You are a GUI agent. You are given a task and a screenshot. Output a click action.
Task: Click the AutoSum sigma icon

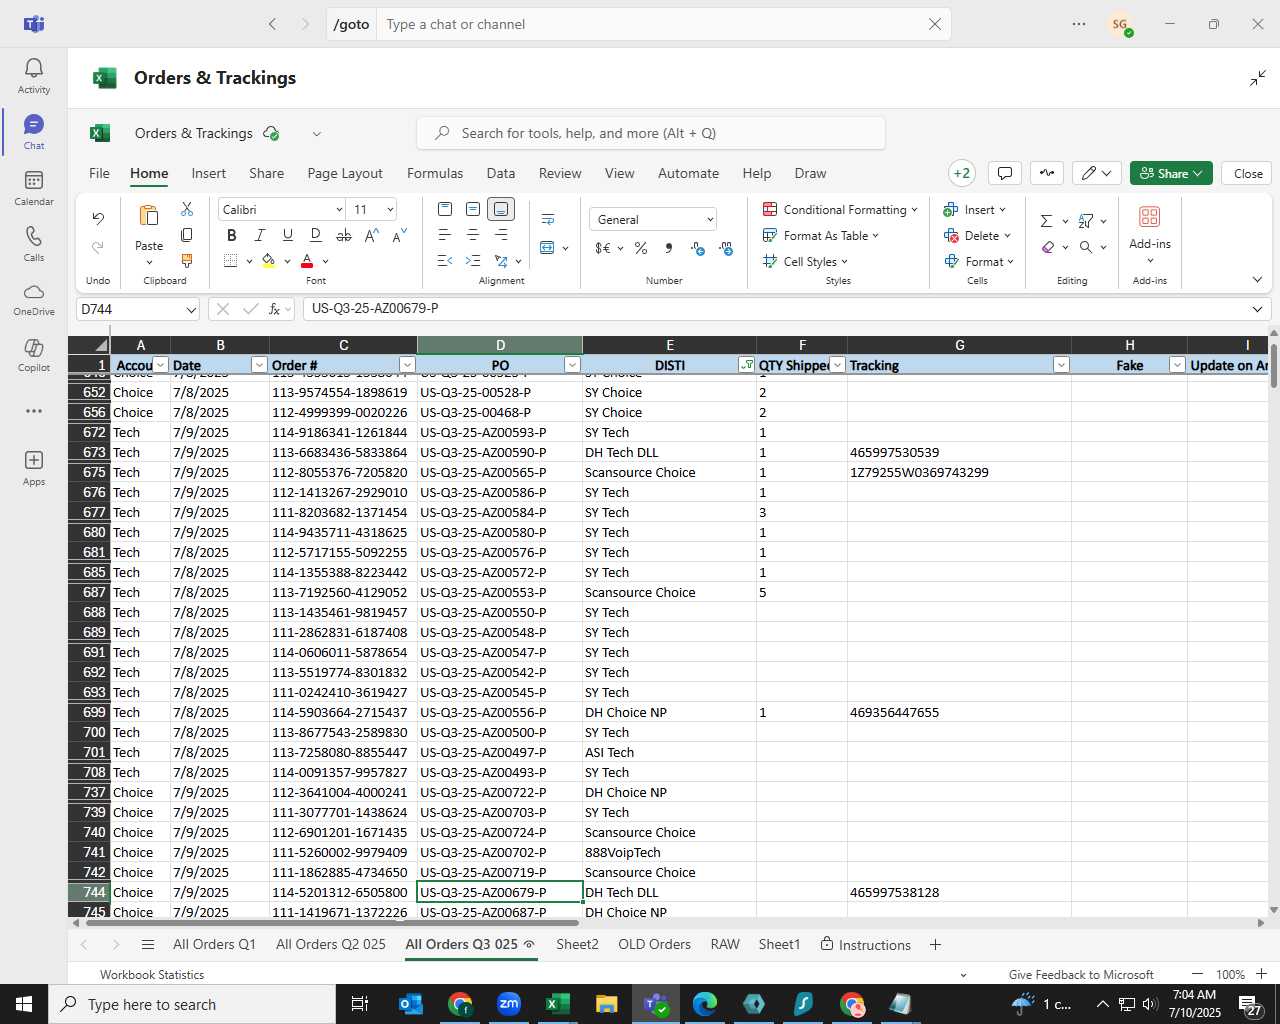point(1046,221)
